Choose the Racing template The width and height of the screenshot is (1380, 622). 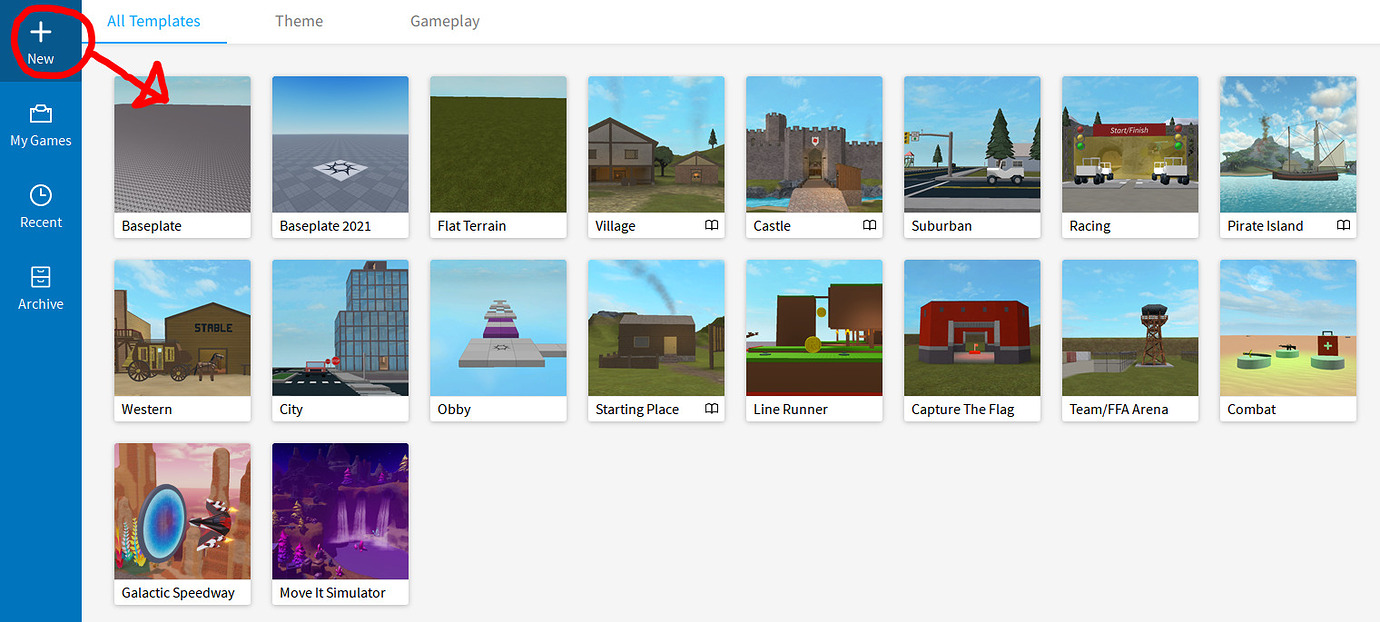coord(1129,144)
